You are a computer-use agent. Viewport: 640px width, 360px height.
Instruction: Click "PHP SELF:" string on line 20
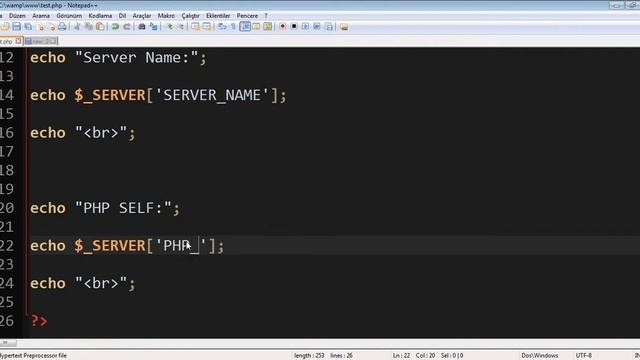tap(123, 208)
